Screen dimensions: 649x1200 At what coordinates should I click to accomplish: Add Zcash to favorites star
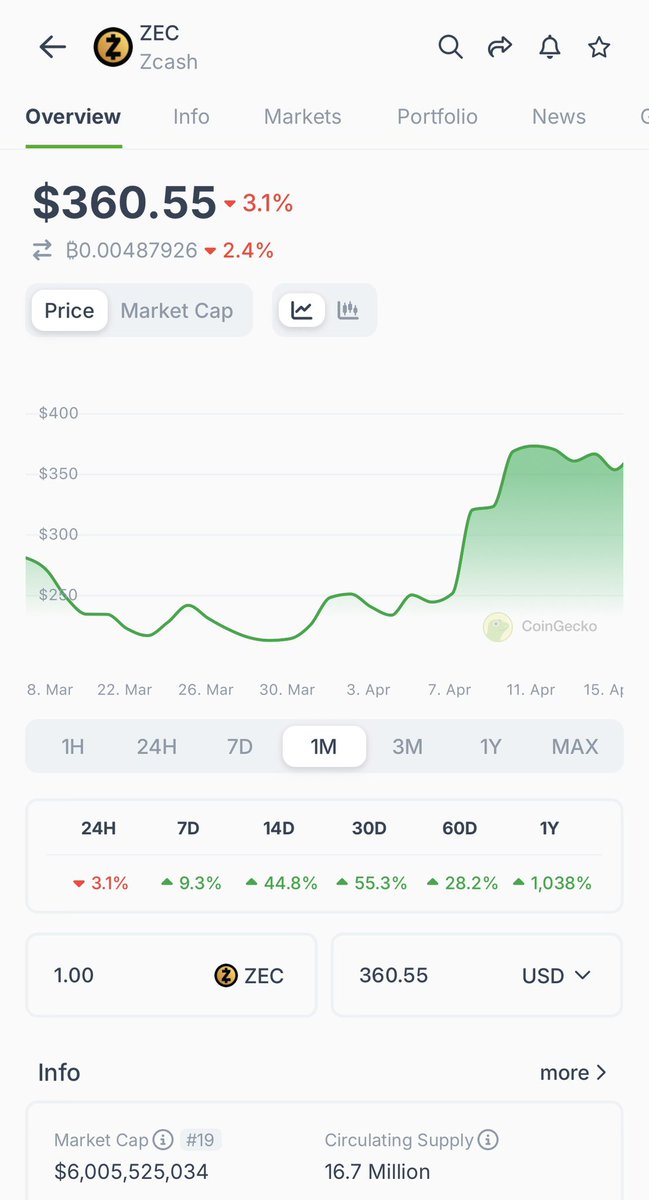[x=599, y=47]
